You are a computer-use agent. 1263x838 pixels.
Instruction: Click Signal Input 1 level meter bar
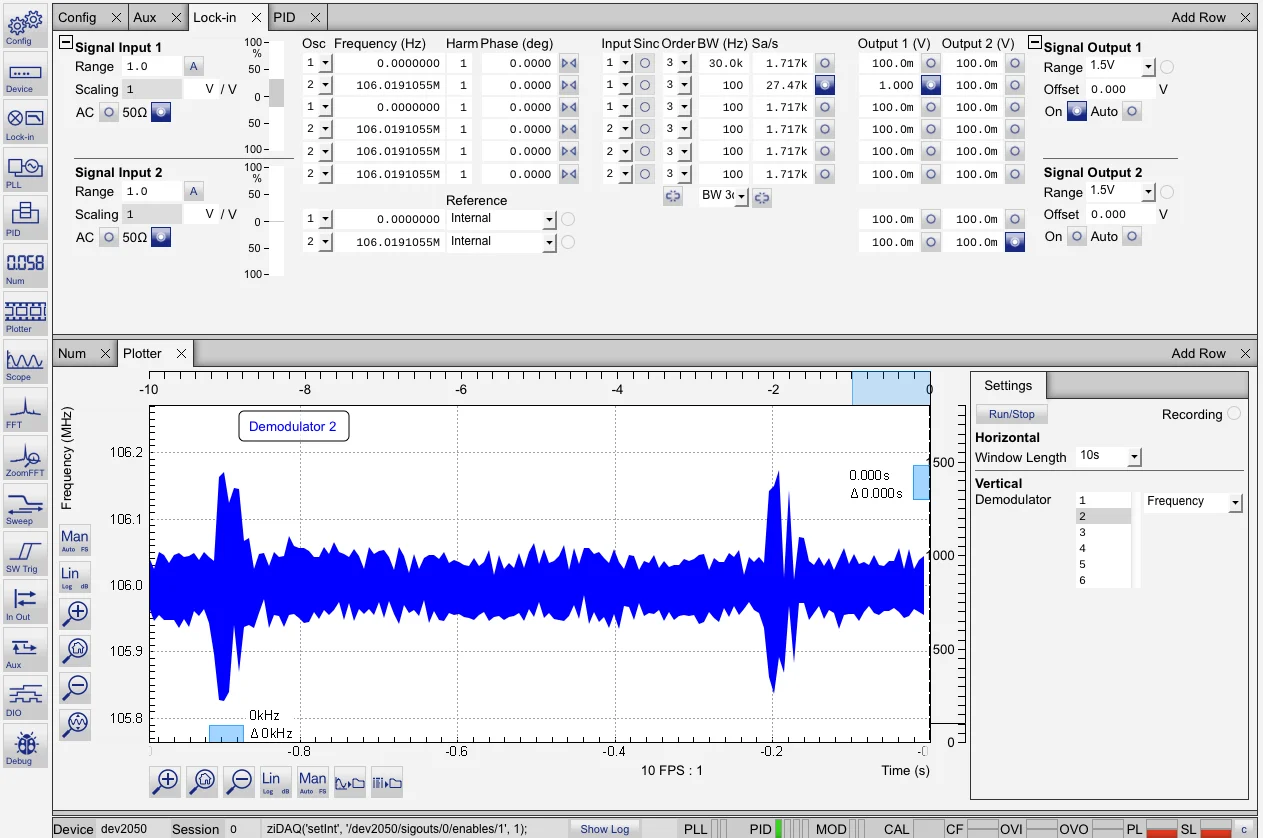pos(277,97)
